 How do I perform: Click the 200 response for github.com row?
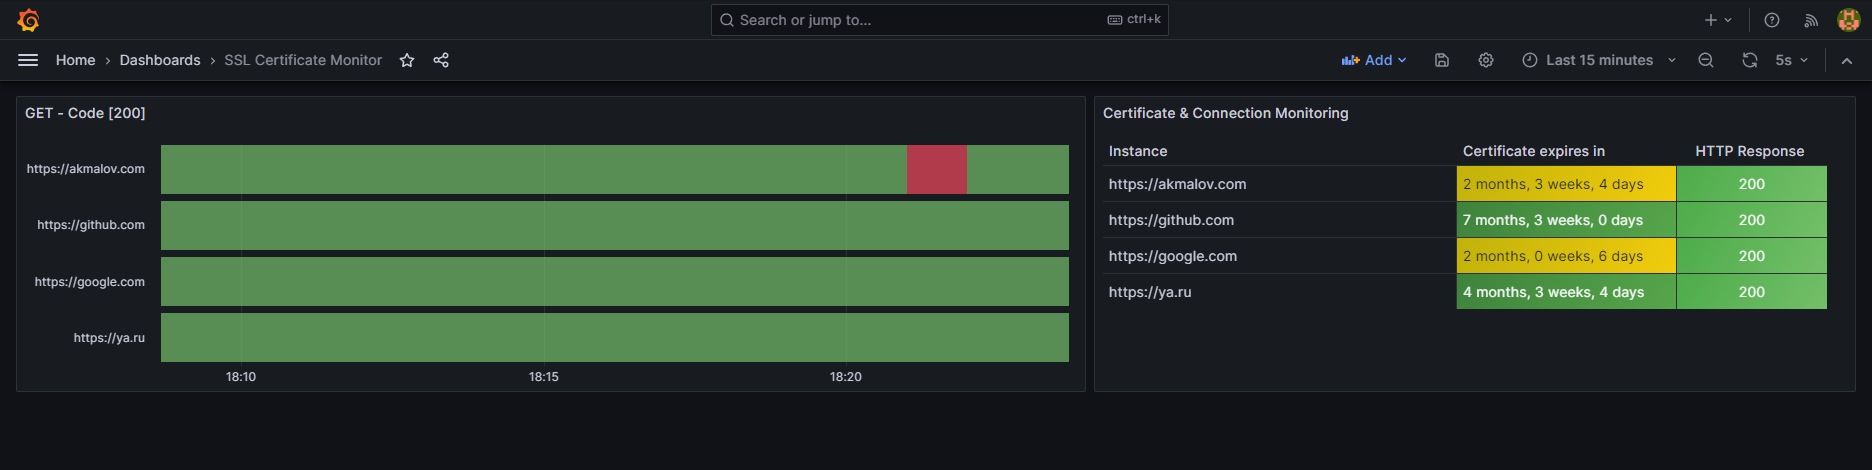pos(1752,220)
